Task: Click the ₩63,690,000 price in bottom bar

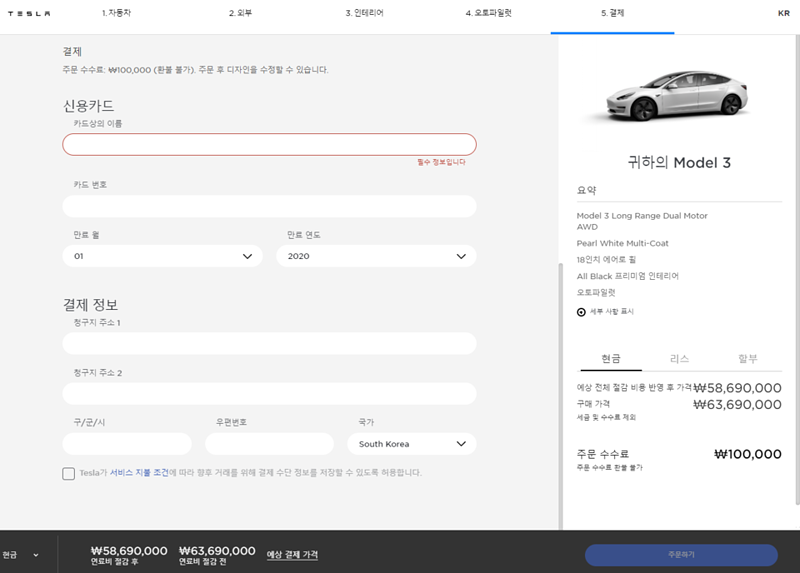Action: point(217,551)
